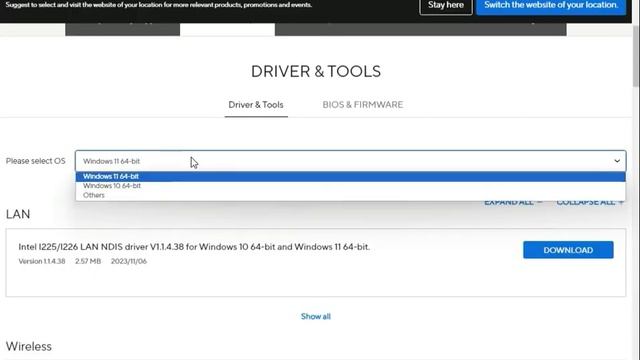
Task: Choose Others option in OS list
Action: (350, 195)
